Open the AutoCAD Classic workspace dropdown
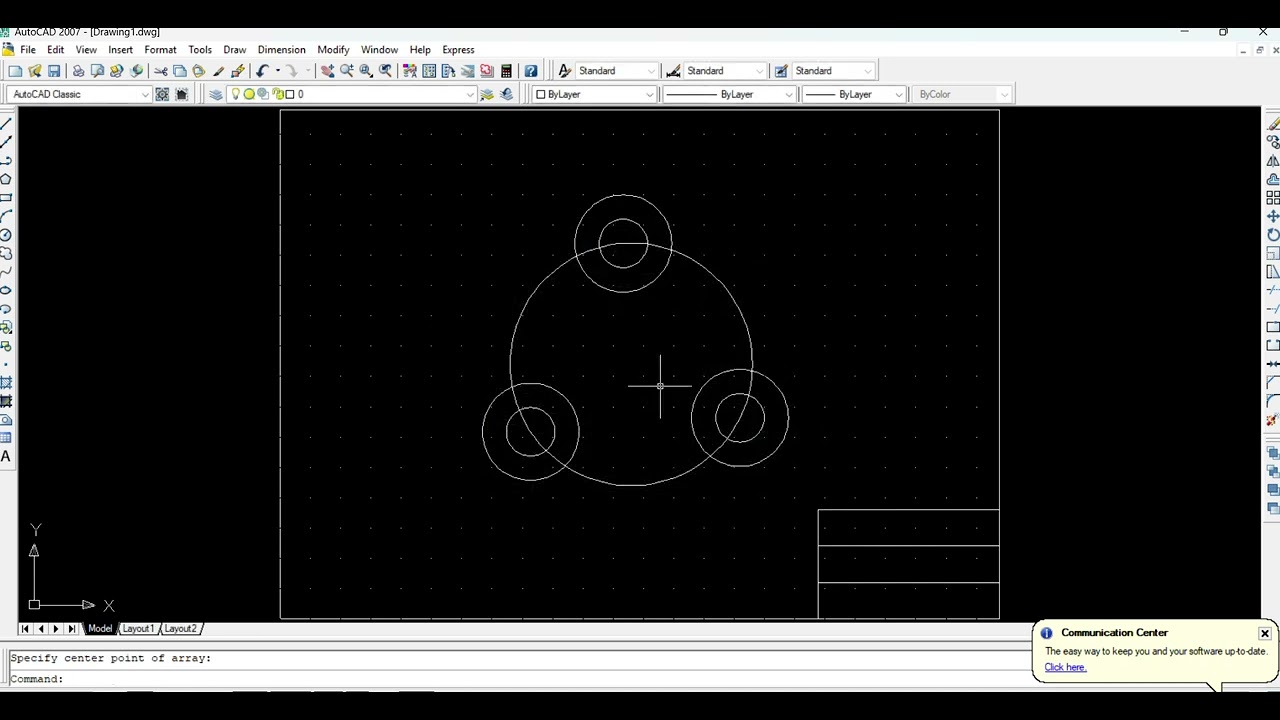 click(145, 94)
